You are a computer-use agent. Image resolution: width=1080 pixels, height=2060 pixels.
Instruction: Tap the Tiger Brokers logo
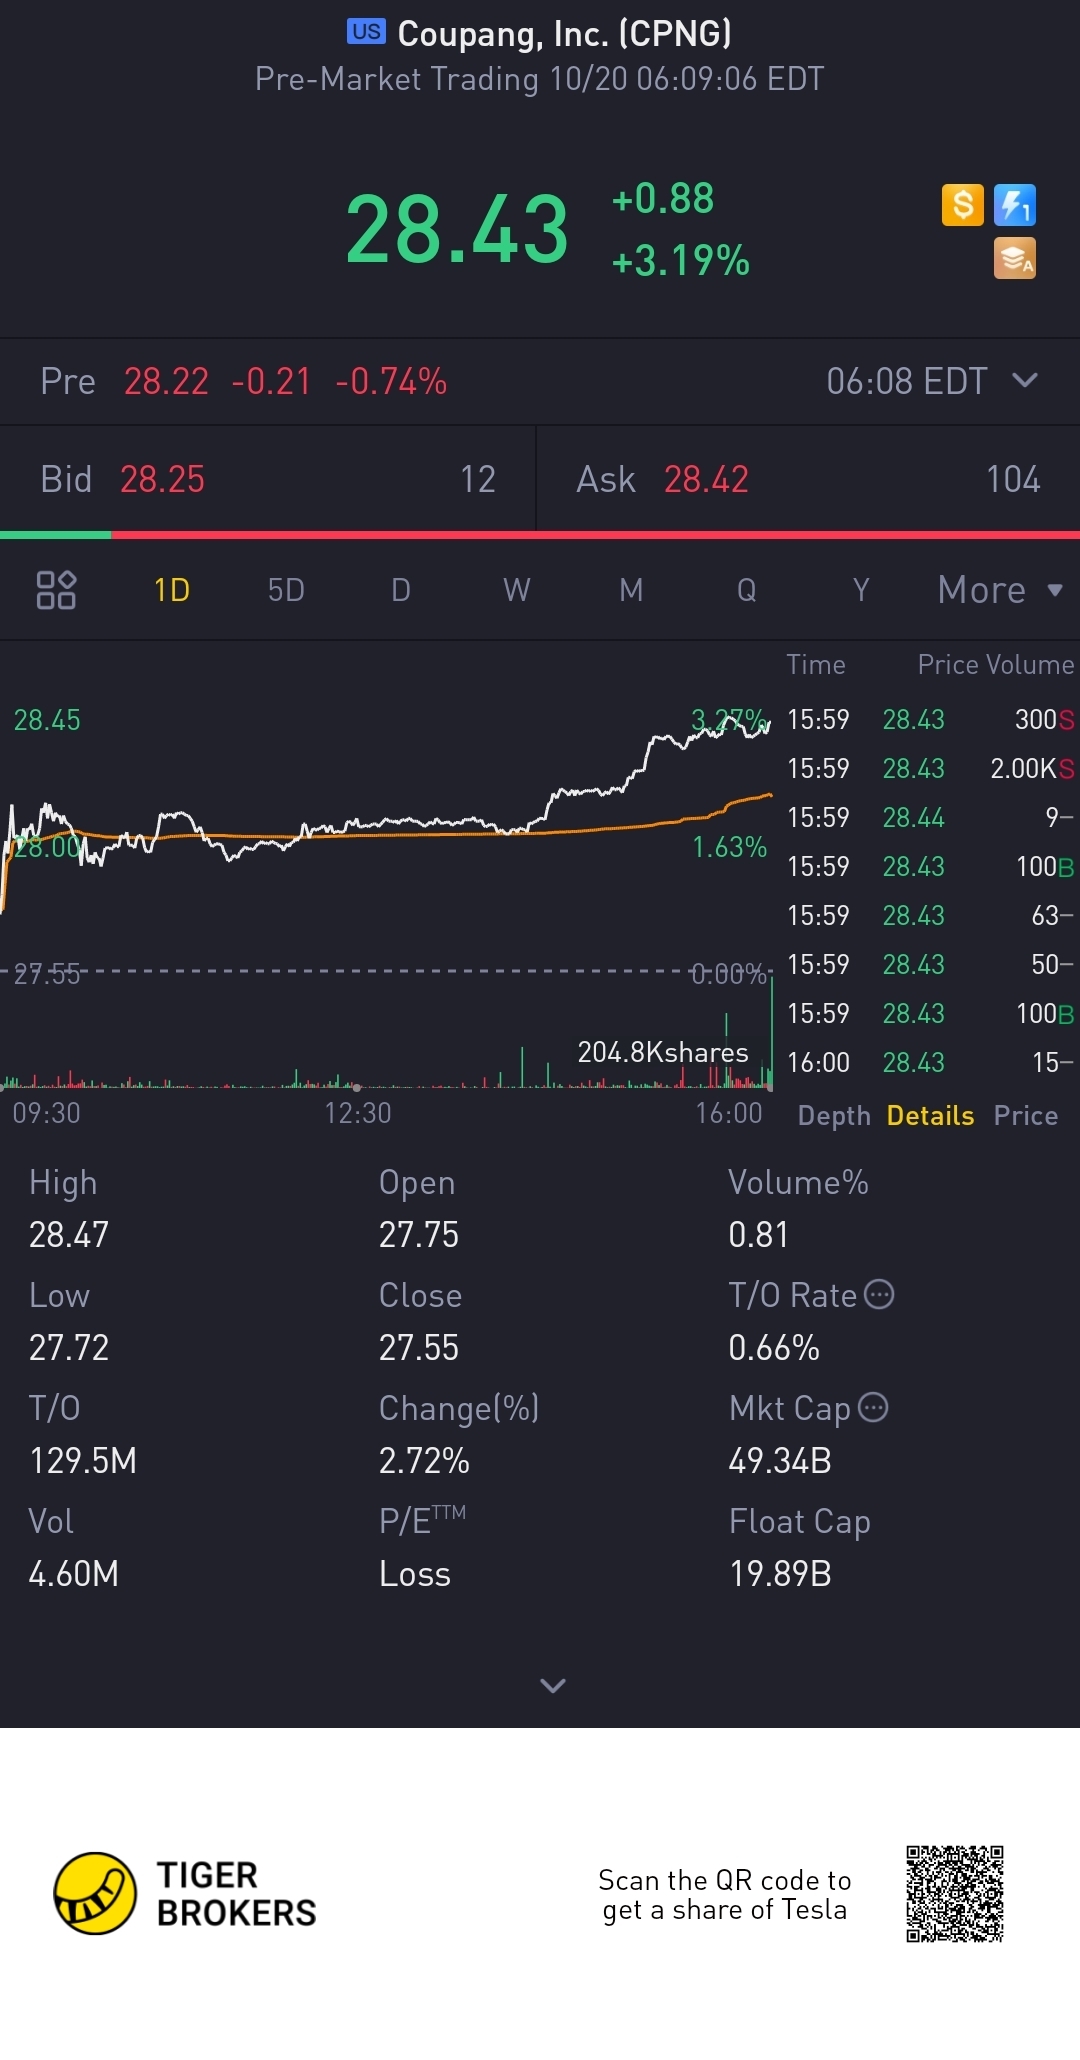(185, 1893)
